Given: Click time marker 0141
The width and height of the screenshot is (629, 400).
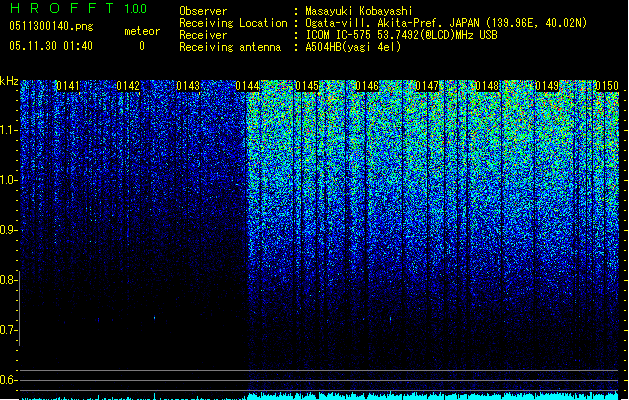Looking at the screenshot, I should 68,86.
